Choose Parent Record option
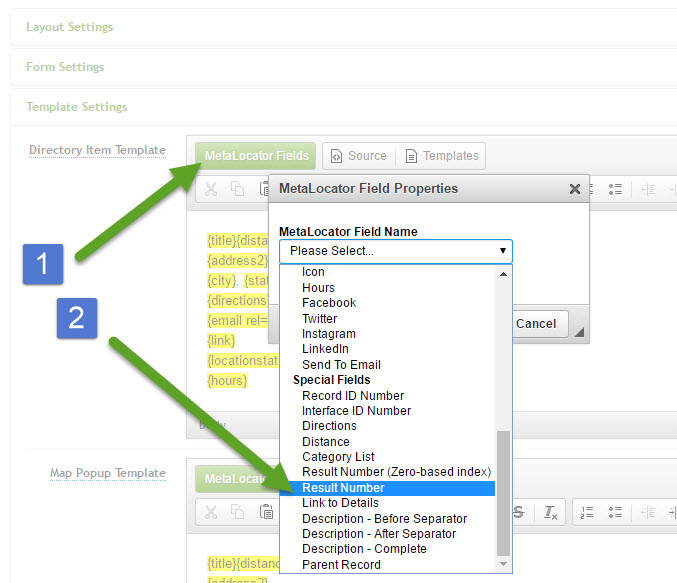The height and width of the screenshot is (583, 677). pos(341,565)
